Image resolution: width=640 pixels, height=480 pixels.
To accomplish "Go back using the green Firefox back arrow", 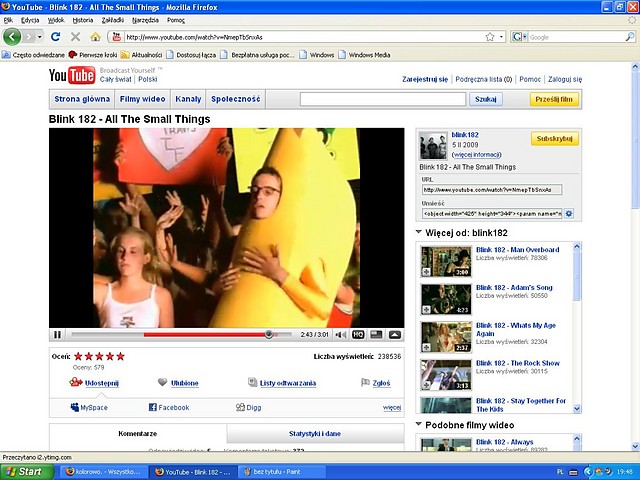I will click(12, 37).
